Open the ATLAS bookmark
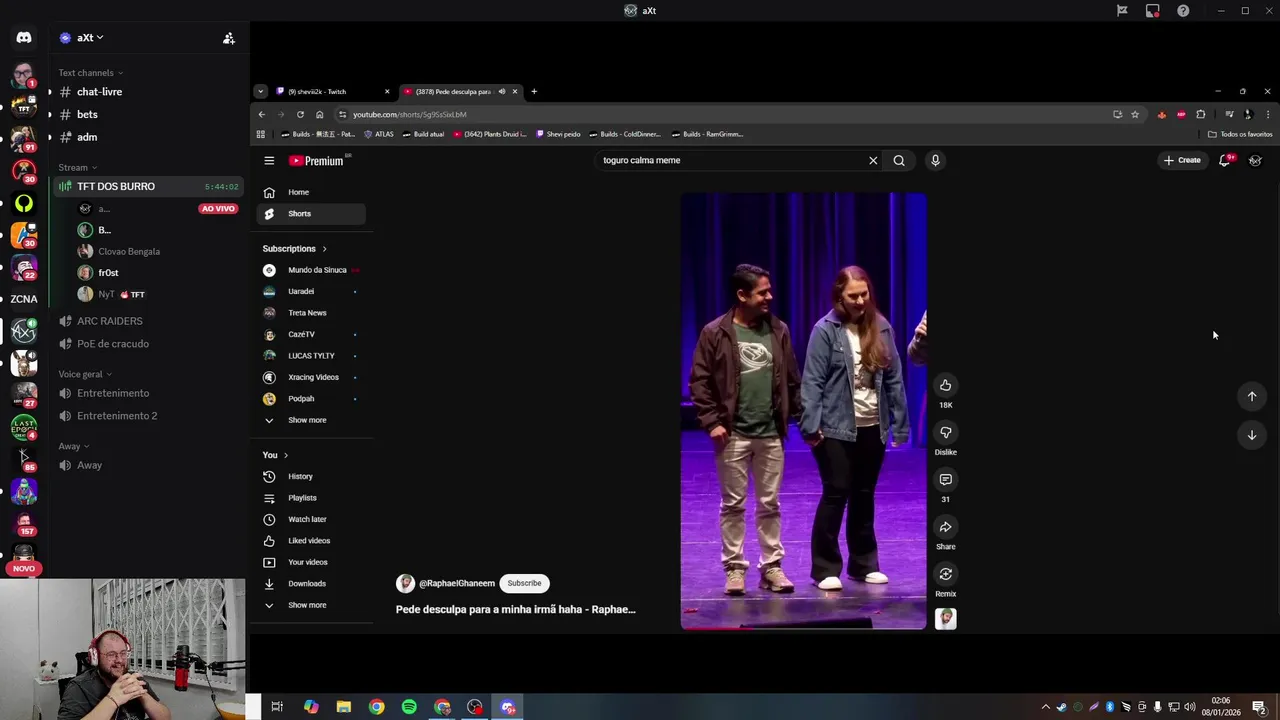The image size is (1280, 720). 378,134
